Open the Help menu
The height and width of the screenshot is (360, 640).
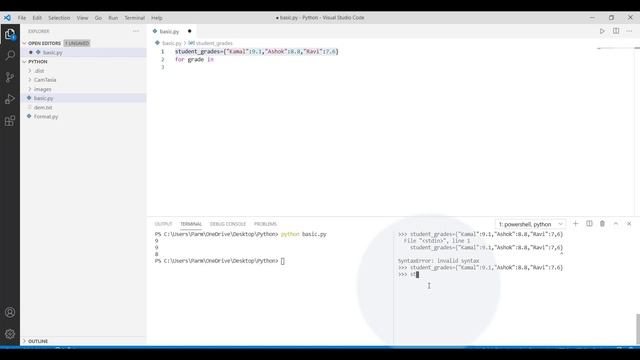click(x=157, y=18)
